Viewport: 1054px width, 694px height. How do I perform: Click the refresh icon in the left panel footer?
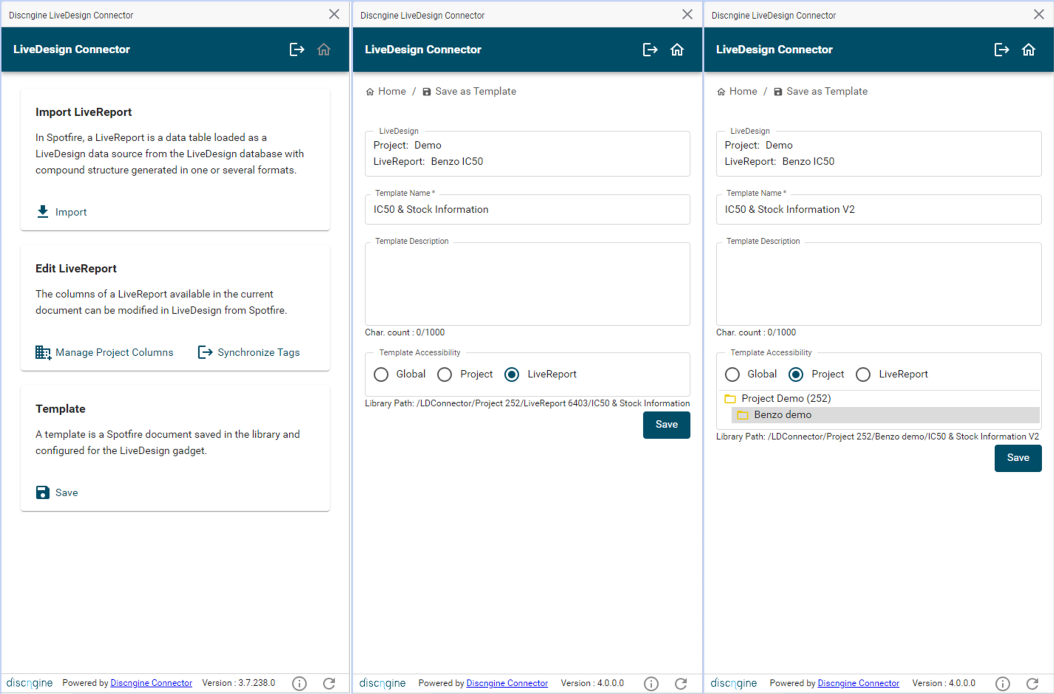[329, 683]
